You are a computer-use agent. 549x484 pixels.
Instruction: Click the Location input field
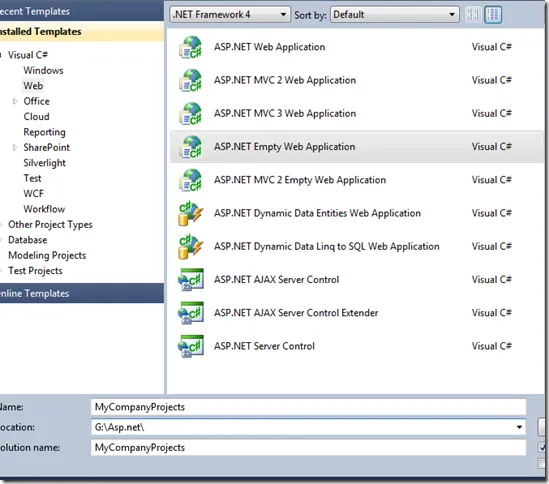308,427
